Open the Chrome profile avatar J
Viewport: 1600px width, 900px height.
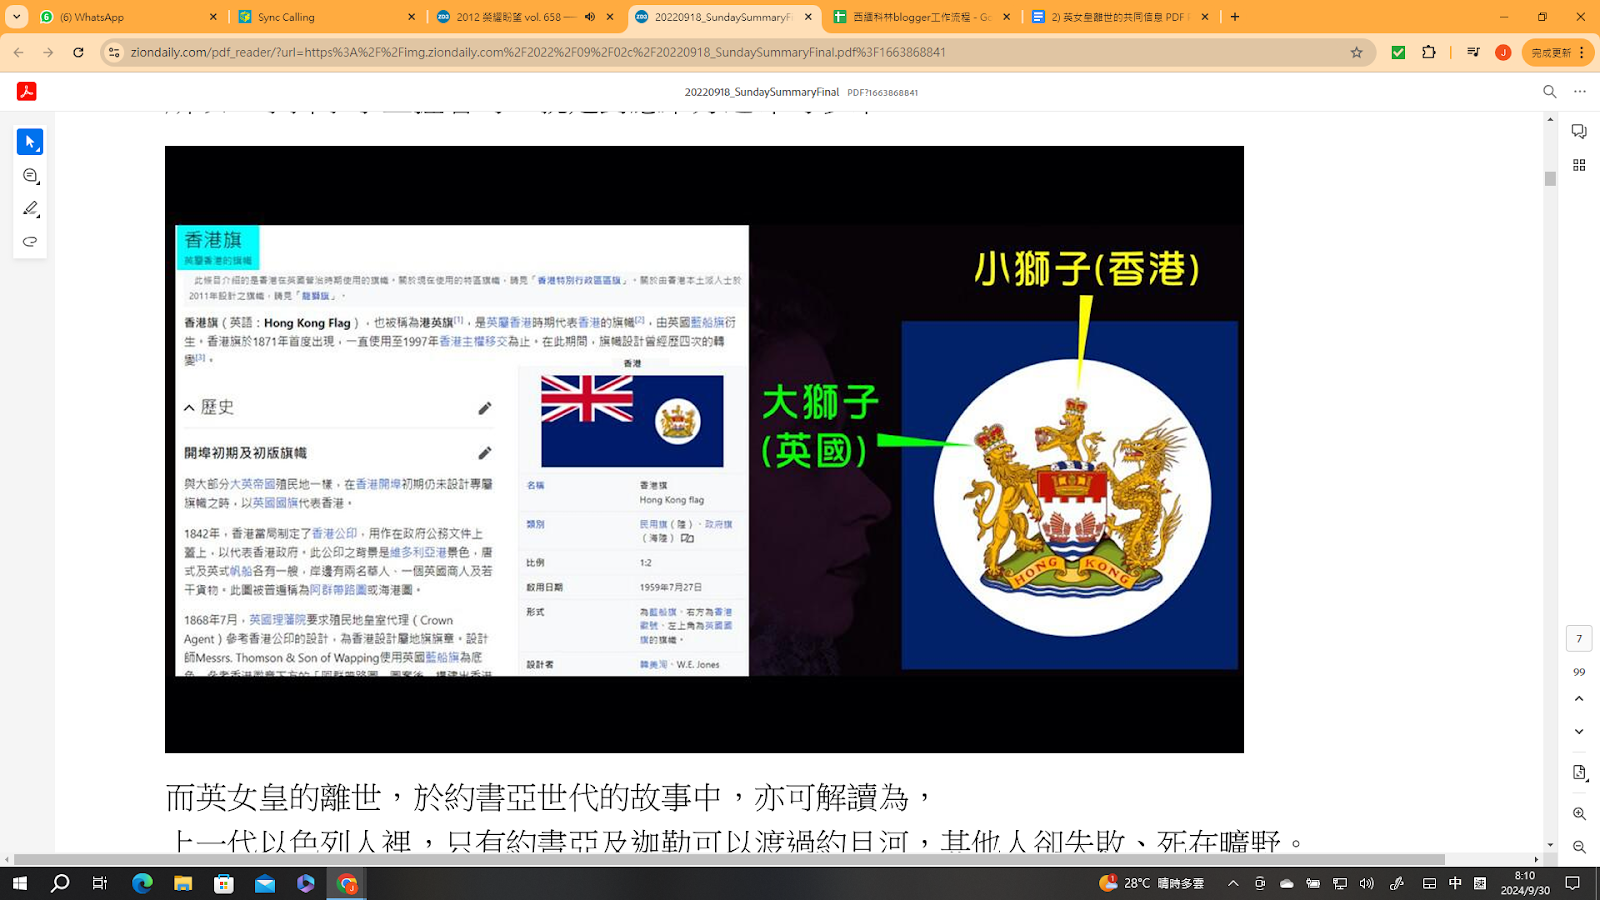coord(1503,52)
